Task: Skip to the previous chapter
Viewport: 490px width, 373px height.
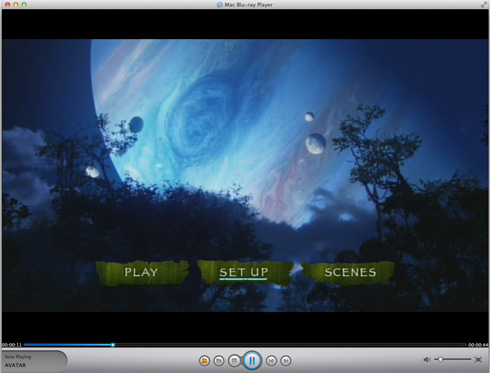Action: 271,361
